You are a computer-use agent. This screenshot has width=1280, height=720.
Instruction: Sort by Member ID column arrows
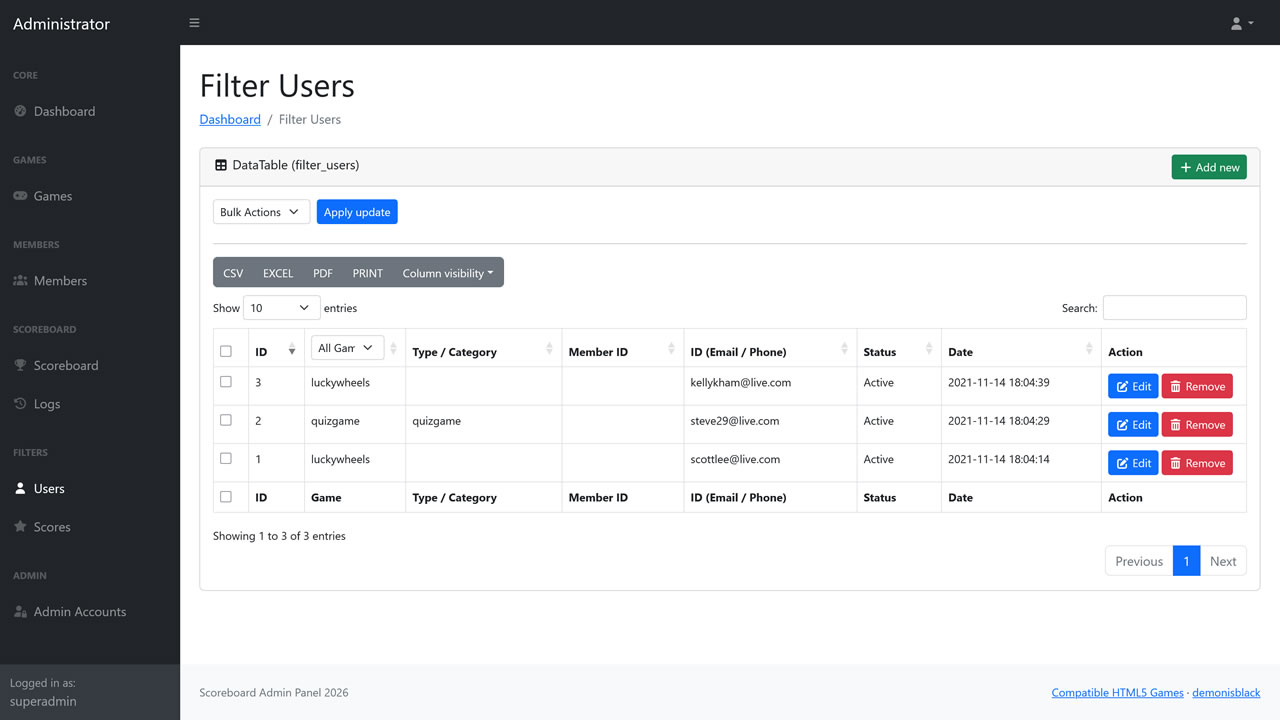click(671, 349)
